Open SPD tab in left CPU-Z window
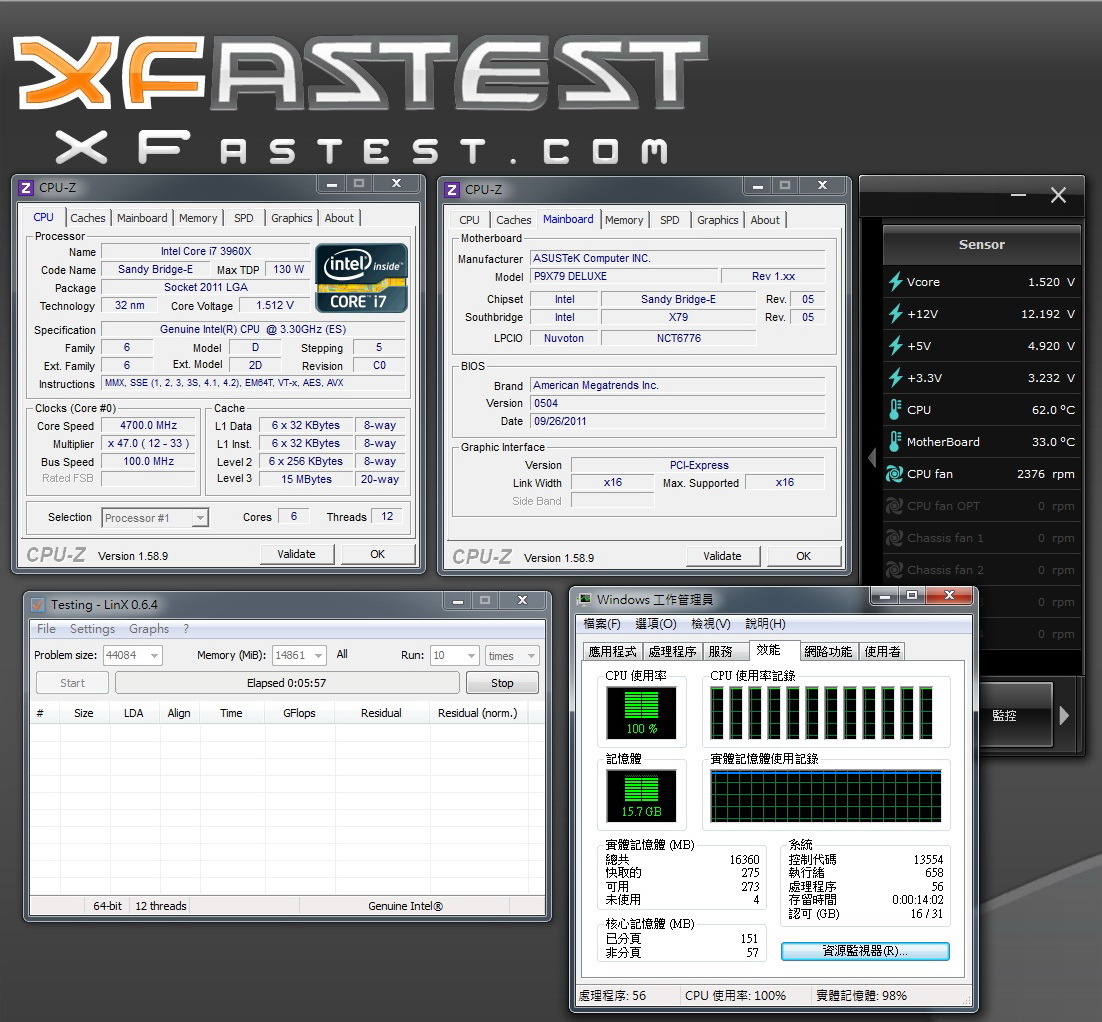1102x1022 pixels. pyautogui.click(x=244, y=218)
